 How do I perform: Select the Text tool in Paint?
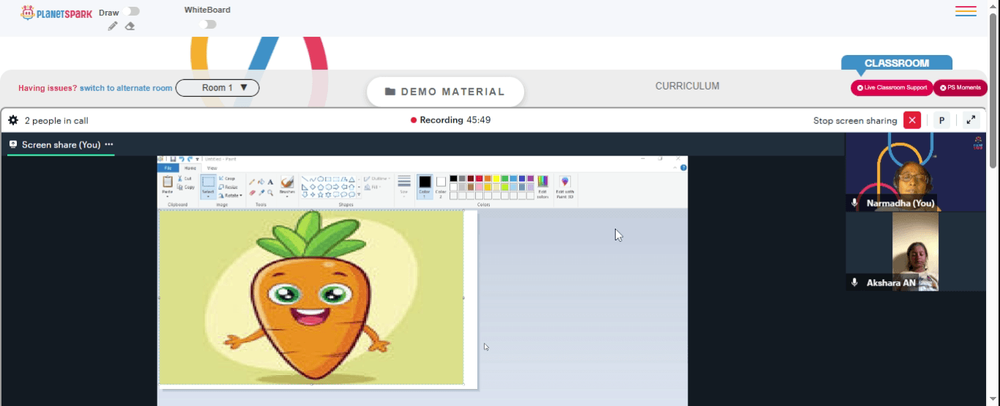tap(270, 182)
